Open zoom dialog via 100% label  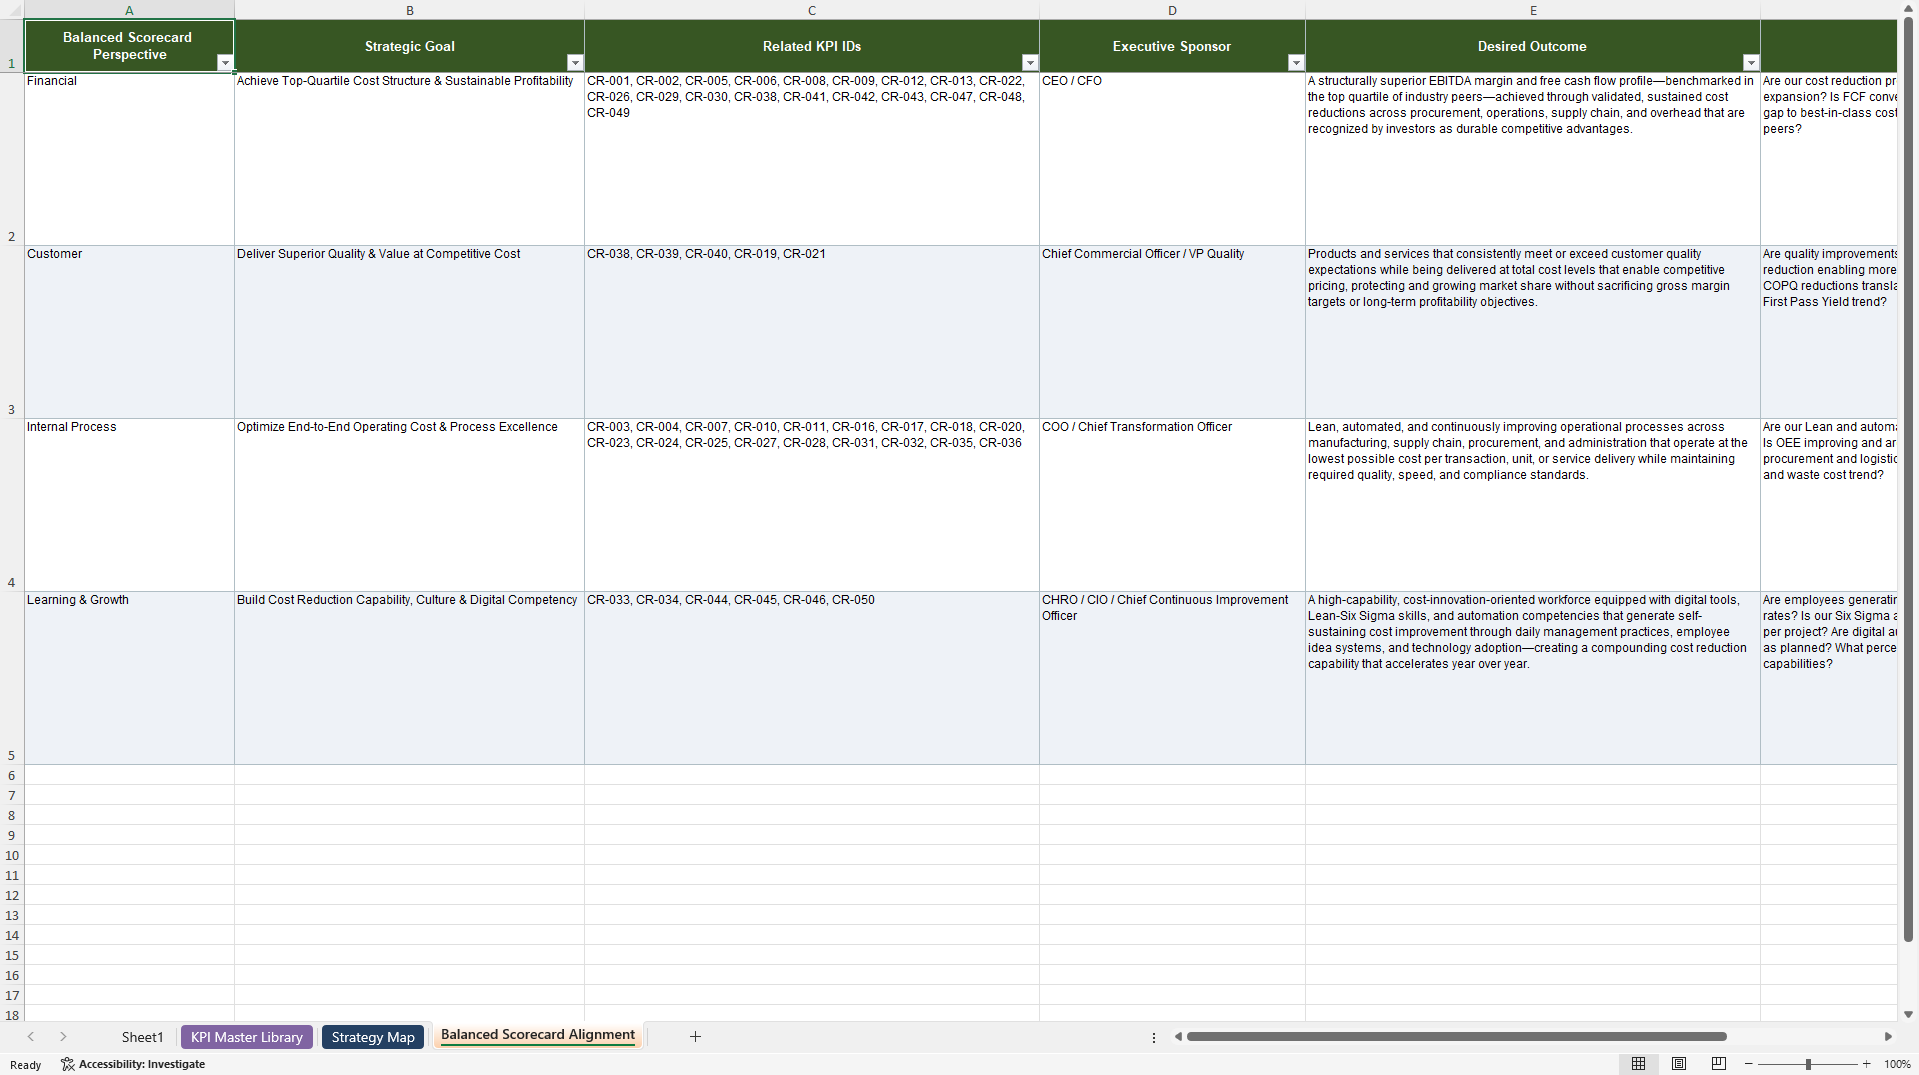click(x=1897, y=1064)
